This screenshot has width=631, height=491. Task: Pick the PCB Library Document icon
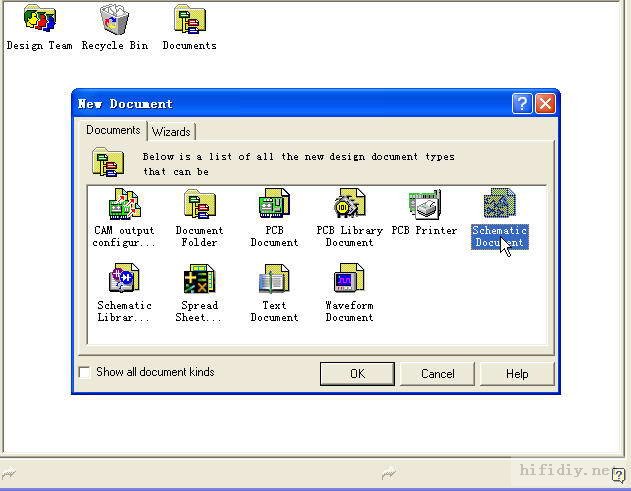349,205
